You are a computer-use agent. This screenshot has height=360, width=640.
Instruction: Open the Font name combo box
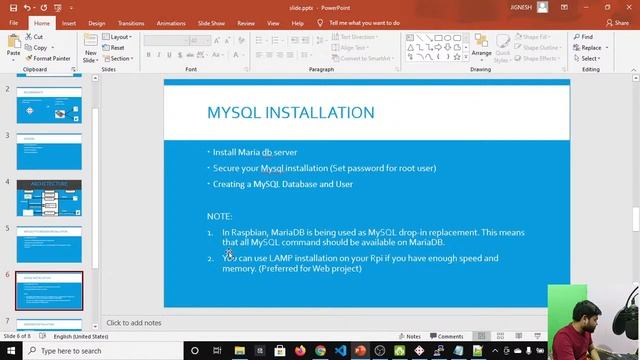click(166, 40)
